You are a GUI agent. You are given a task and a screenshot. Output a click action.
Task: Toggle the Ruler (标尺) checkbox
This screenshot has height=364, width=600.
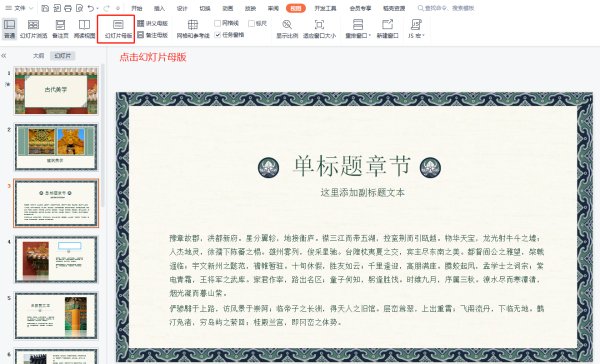click(x=251, y=23)
